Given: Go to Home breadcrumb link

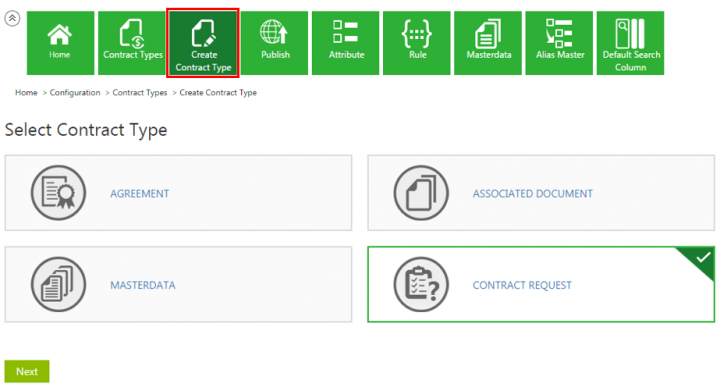Looking at the screenshot, I should (x=26, y=92).
